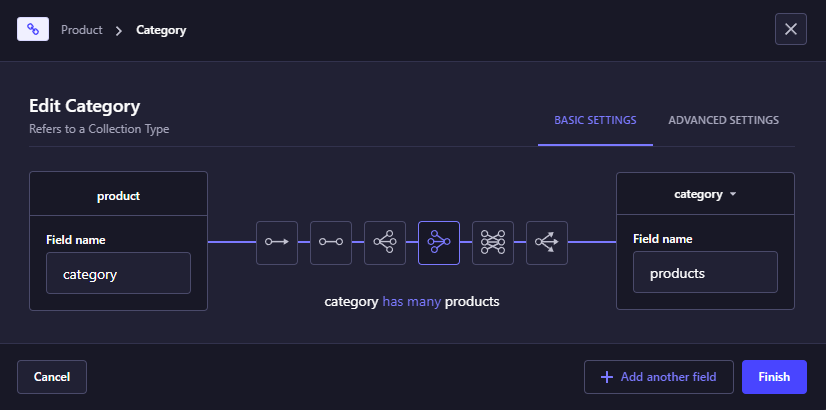The width and height of the screenshot is (826, 410).
Task: Click Add another field
Action: [658, 377]
